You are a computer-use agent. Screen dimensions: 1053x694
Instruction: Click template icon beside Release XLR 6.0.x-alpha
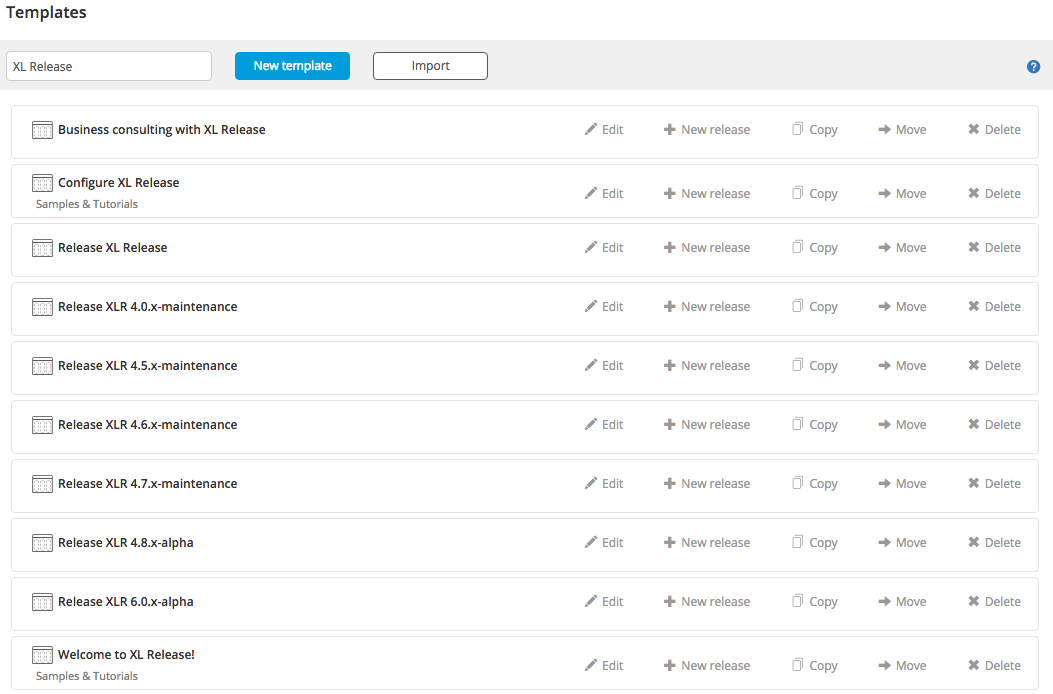pyautogui.click(x=42, y=602)
